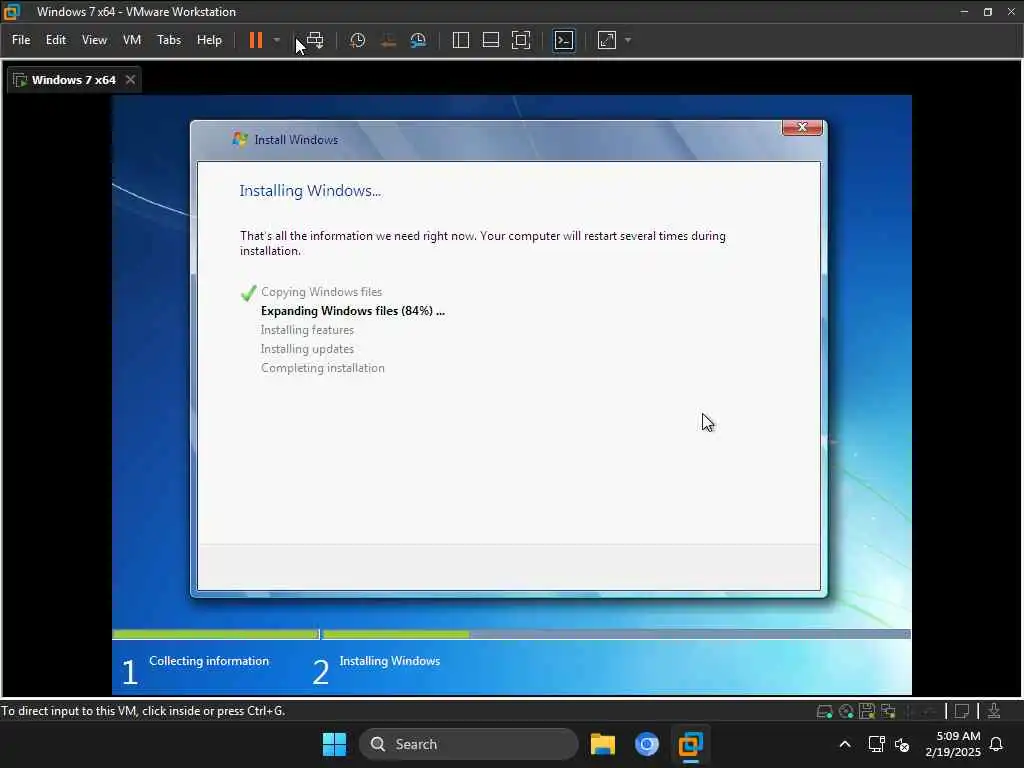1024x768 pixels.
Task: Toggle the library sidebar view icon
Action: [x=460, y=40]
